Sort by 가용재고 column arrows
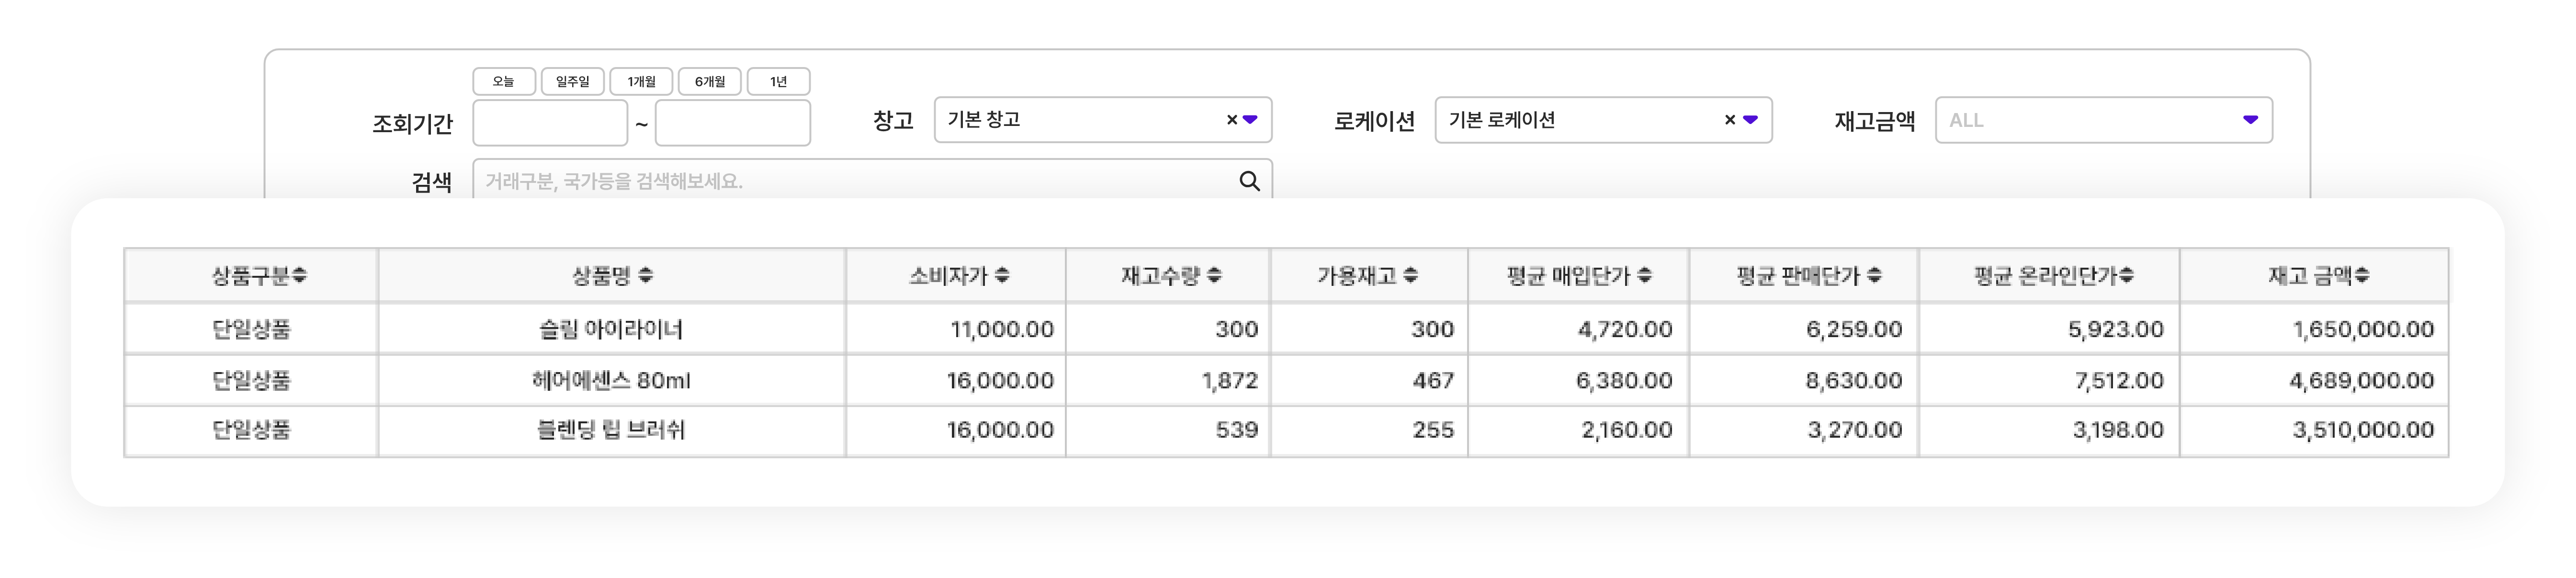The width and height of the screenshot is (2576, 578). click(x=1410, y=275)
